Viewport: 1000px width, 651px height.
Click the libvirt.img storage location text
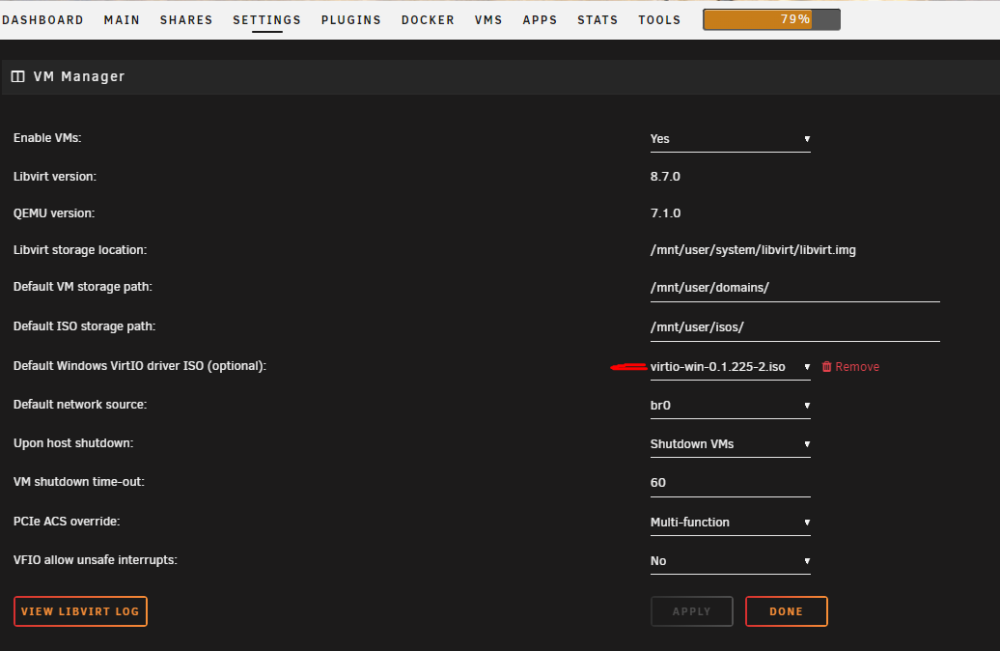pyautogui.click(x=753, y=250)
